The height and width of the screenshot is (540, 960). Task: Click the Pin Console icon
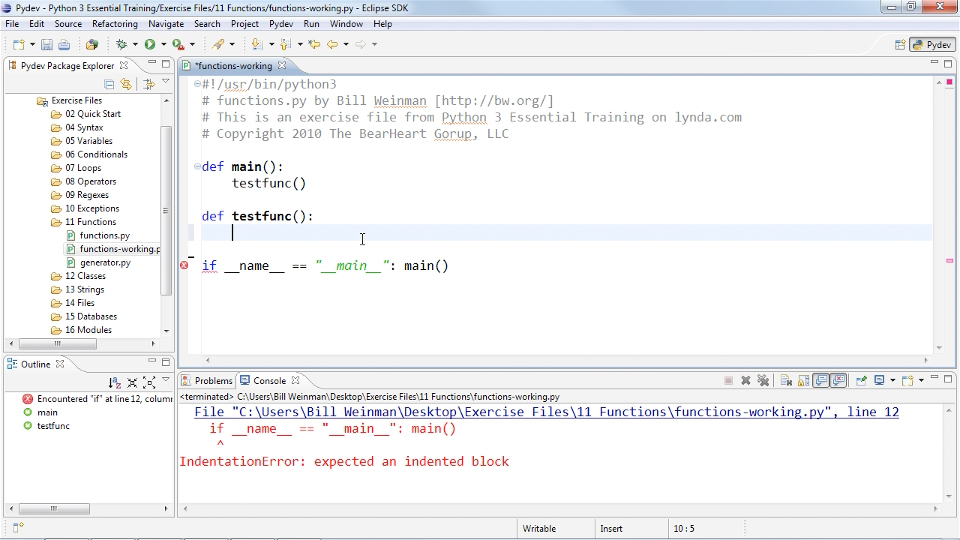point(861,381)
